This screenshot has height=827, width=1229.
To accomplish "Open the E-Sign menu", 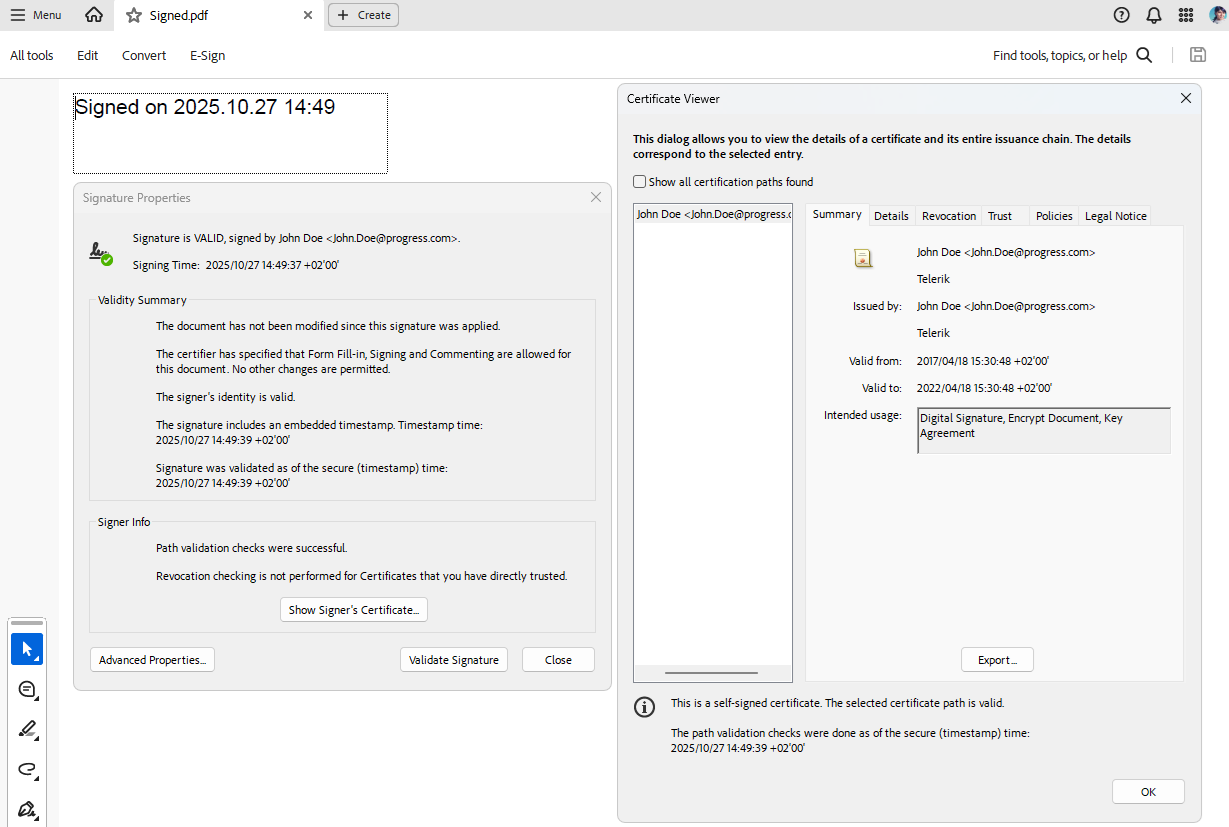I will click(207, 55).
